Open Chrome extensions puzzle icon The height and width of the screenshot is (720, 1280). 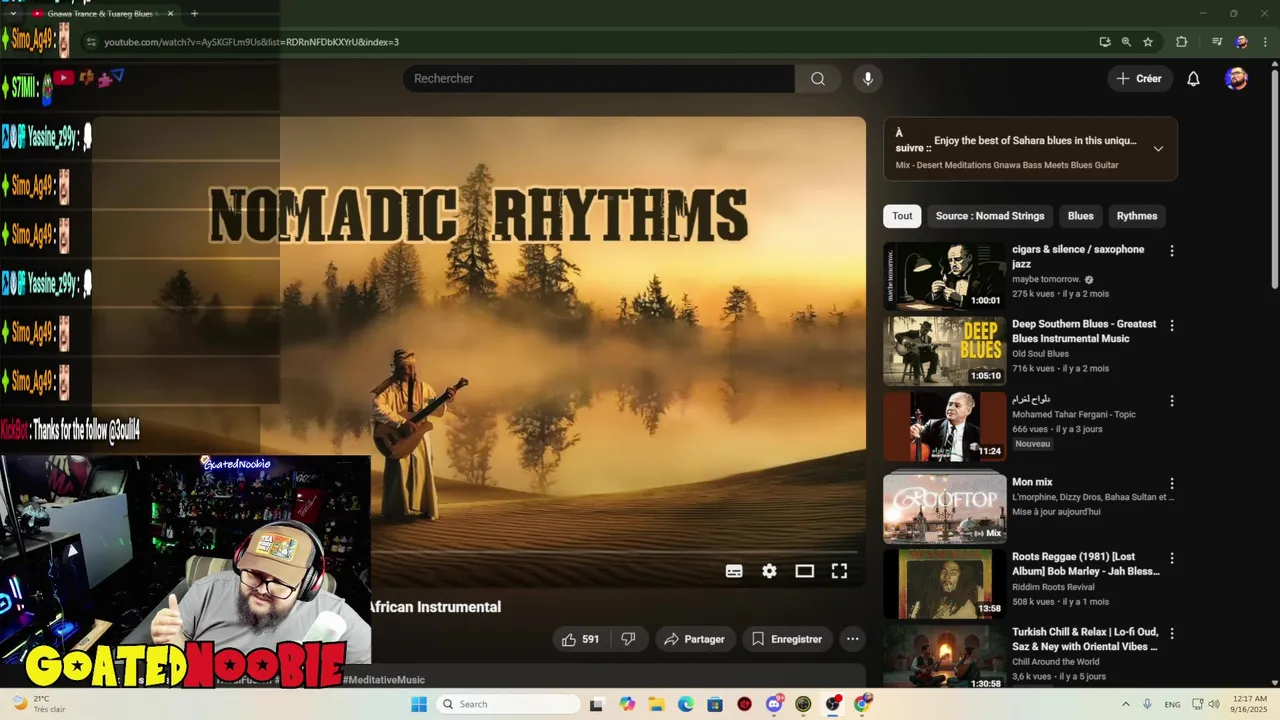[1181, 42]
